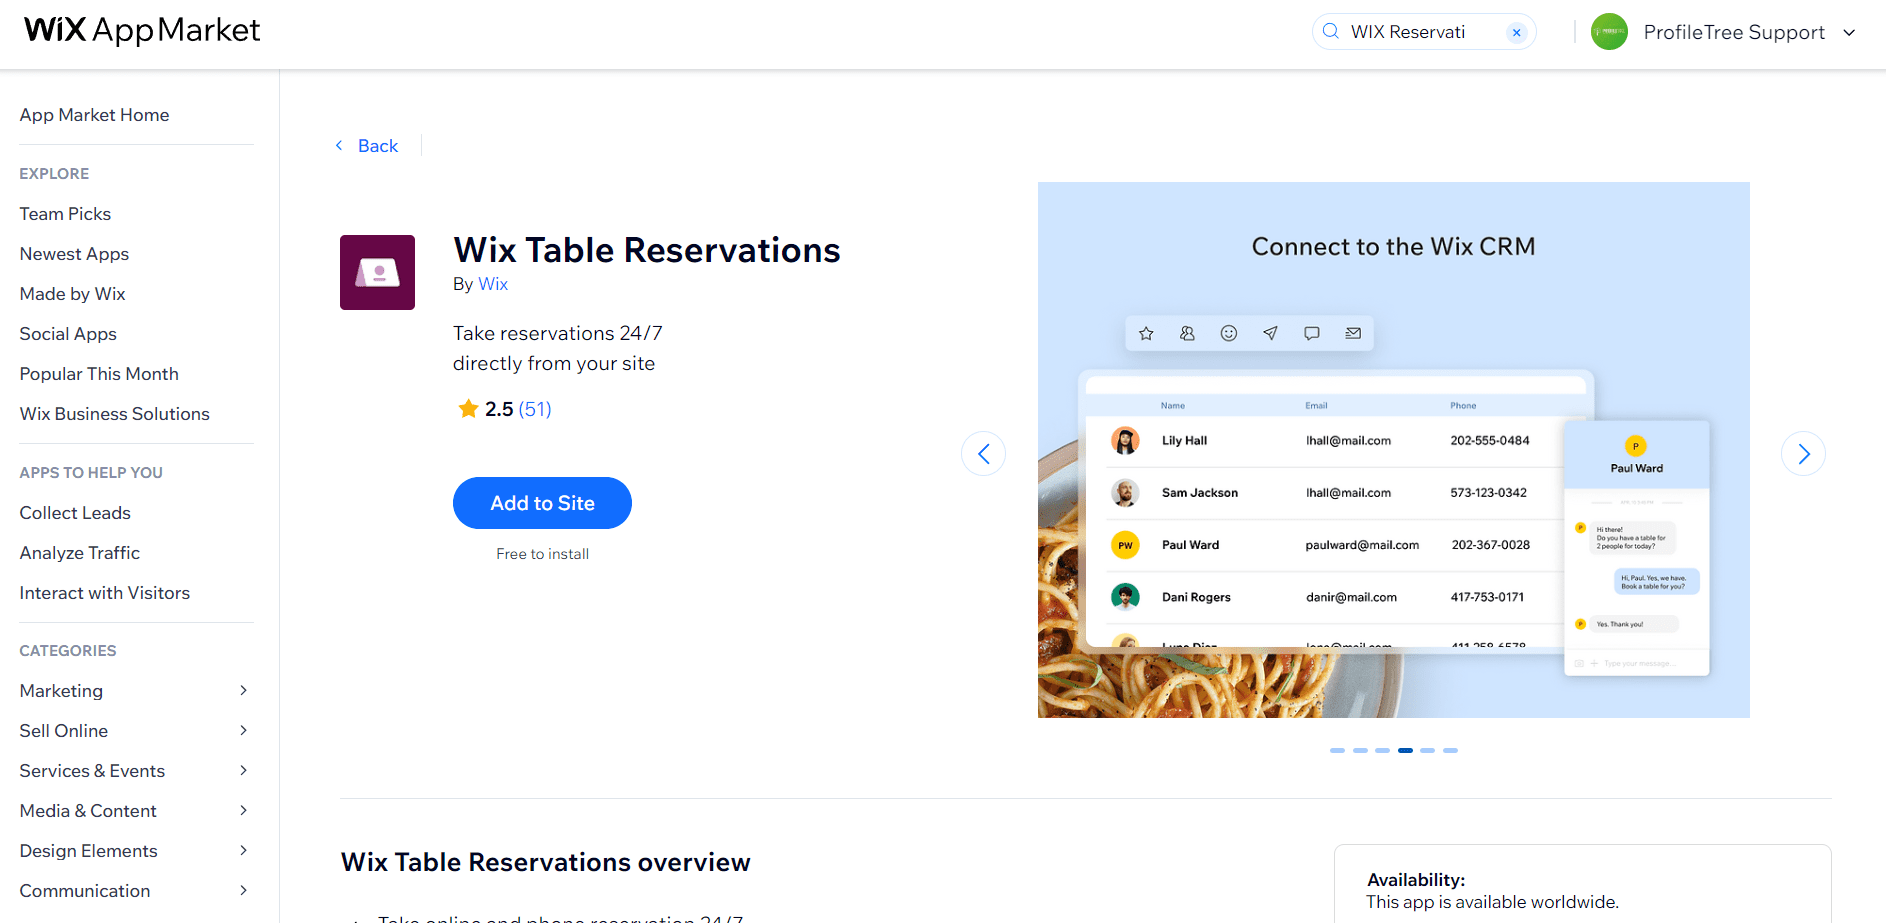This screenshot has height=923, width=1886.
Task: Expand the Marketing category chevron
Action: (x=243, y=690)
